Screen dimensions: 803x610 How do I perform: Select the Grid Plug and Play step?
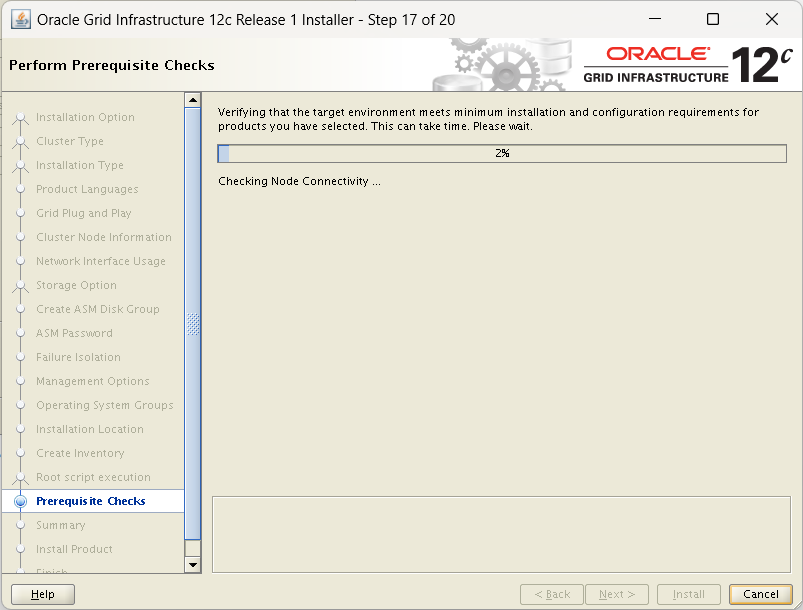point(83,213)
